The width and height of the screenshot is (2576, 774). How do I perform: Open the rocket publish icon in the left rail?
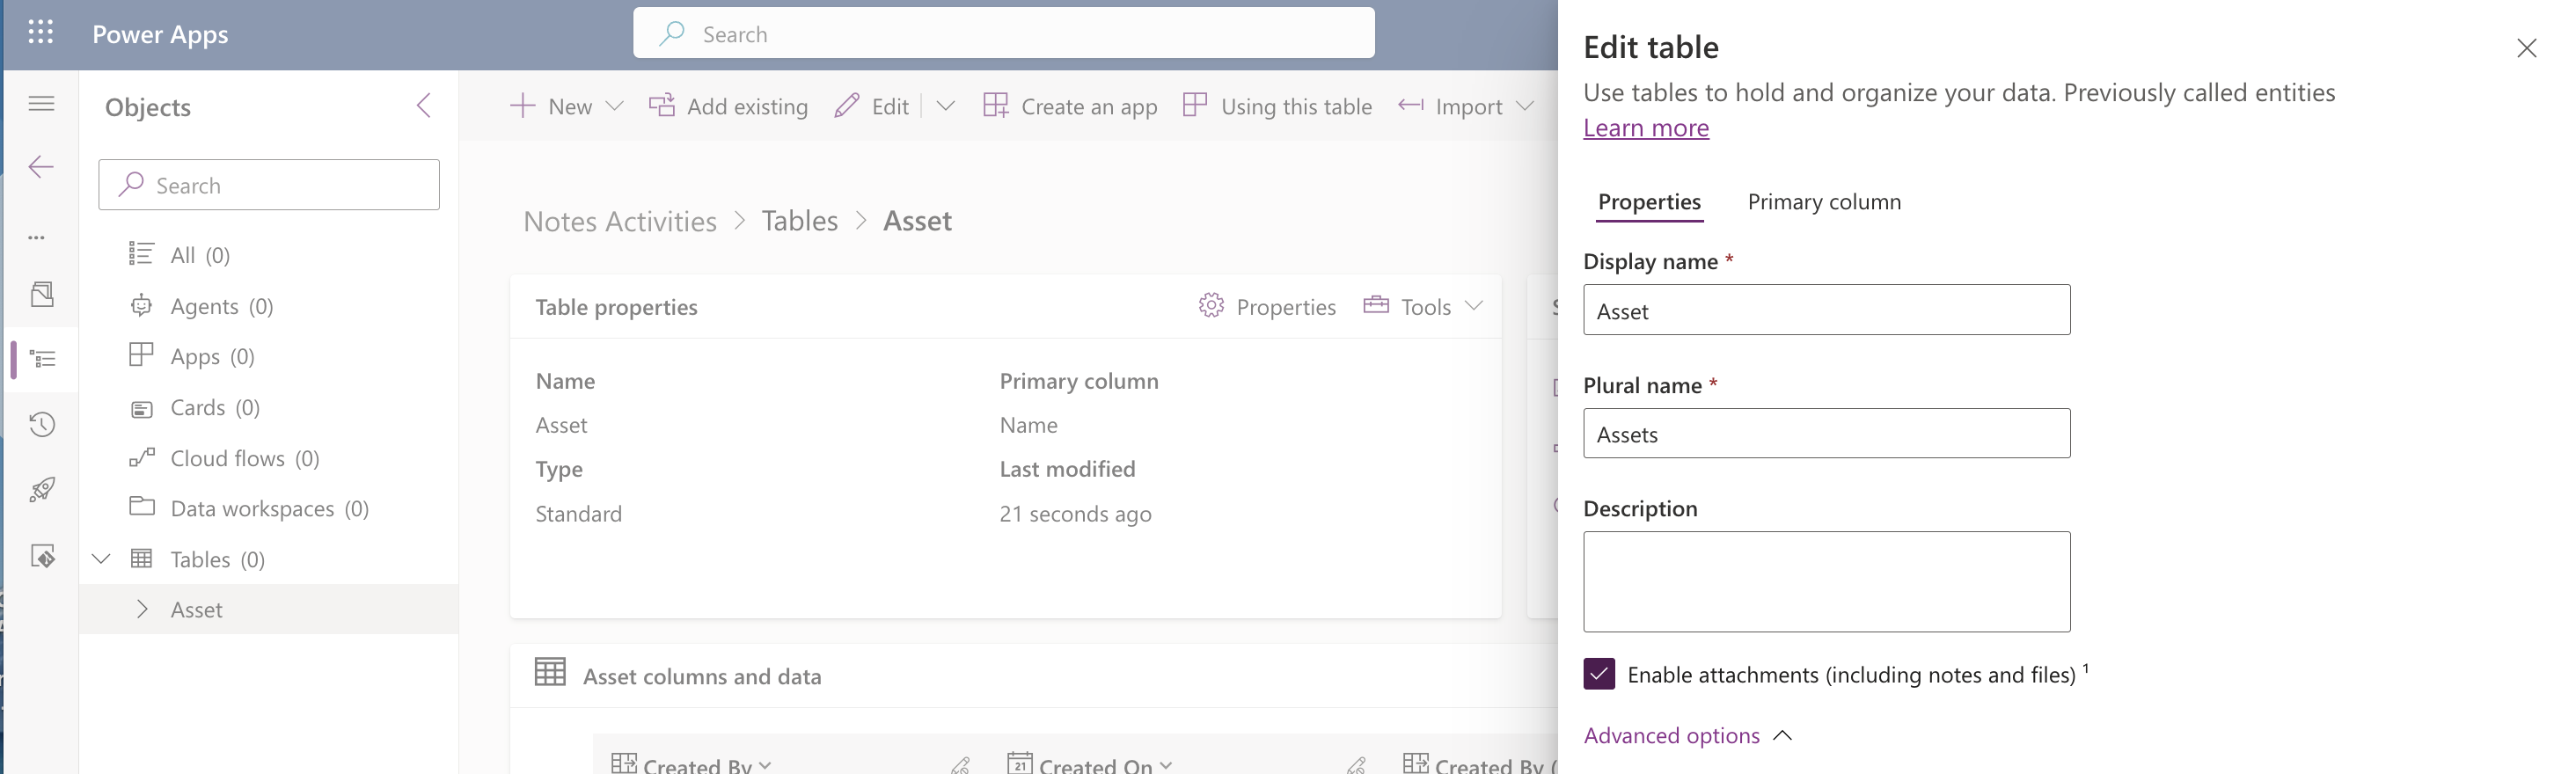point(42,490)
